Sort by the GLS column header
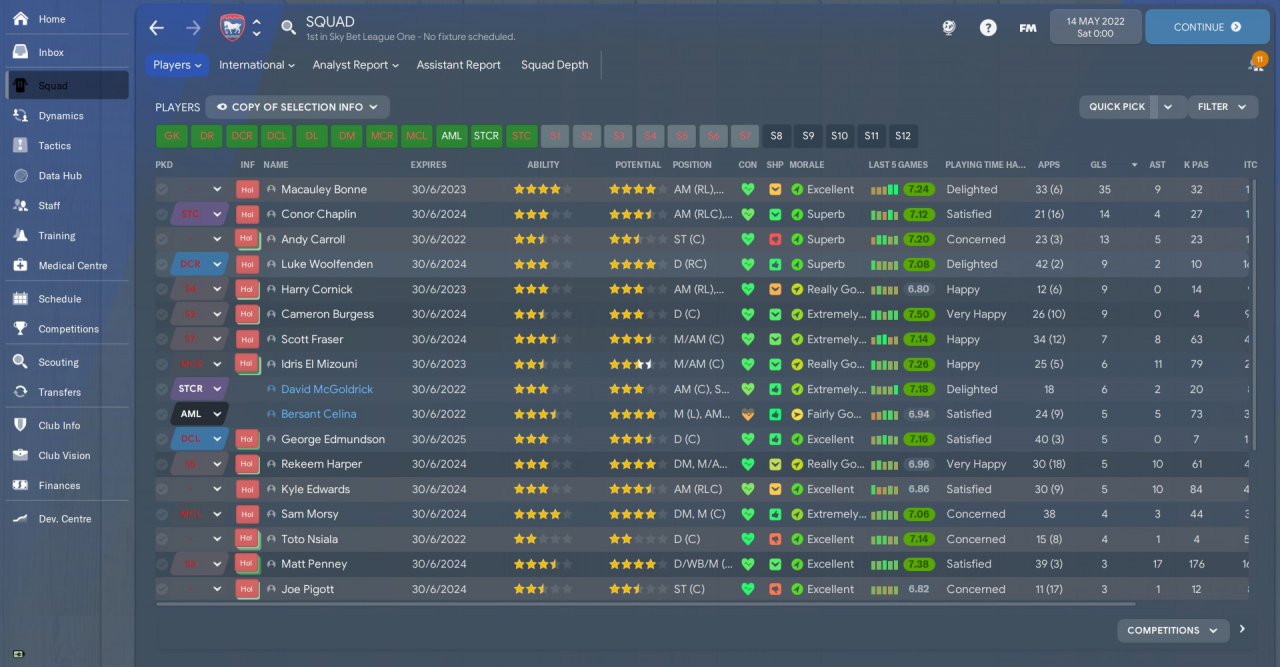The width and height of the screenshot is (1280, 667). pyautogui.click(x=1098, y=165)
